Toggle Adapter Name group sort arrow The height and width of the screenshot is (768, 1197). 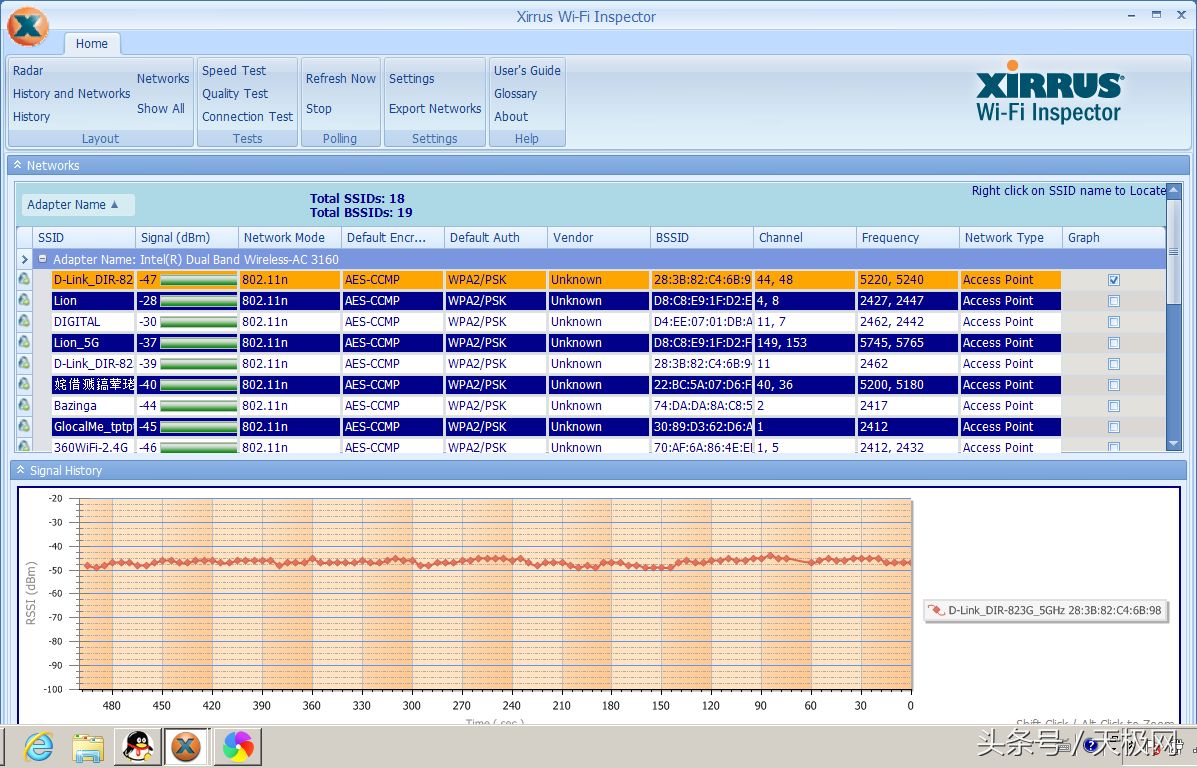point(115,205)
